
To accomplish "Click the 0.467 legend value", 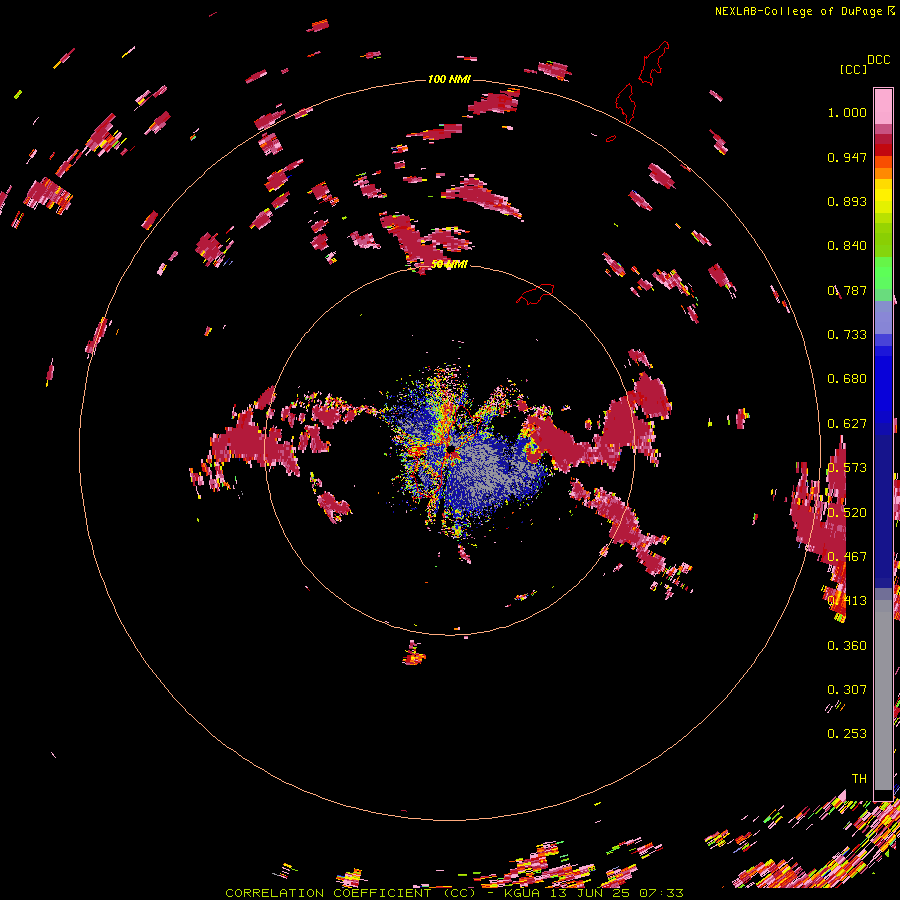I will pyautogui.click(x=847, y=557).
